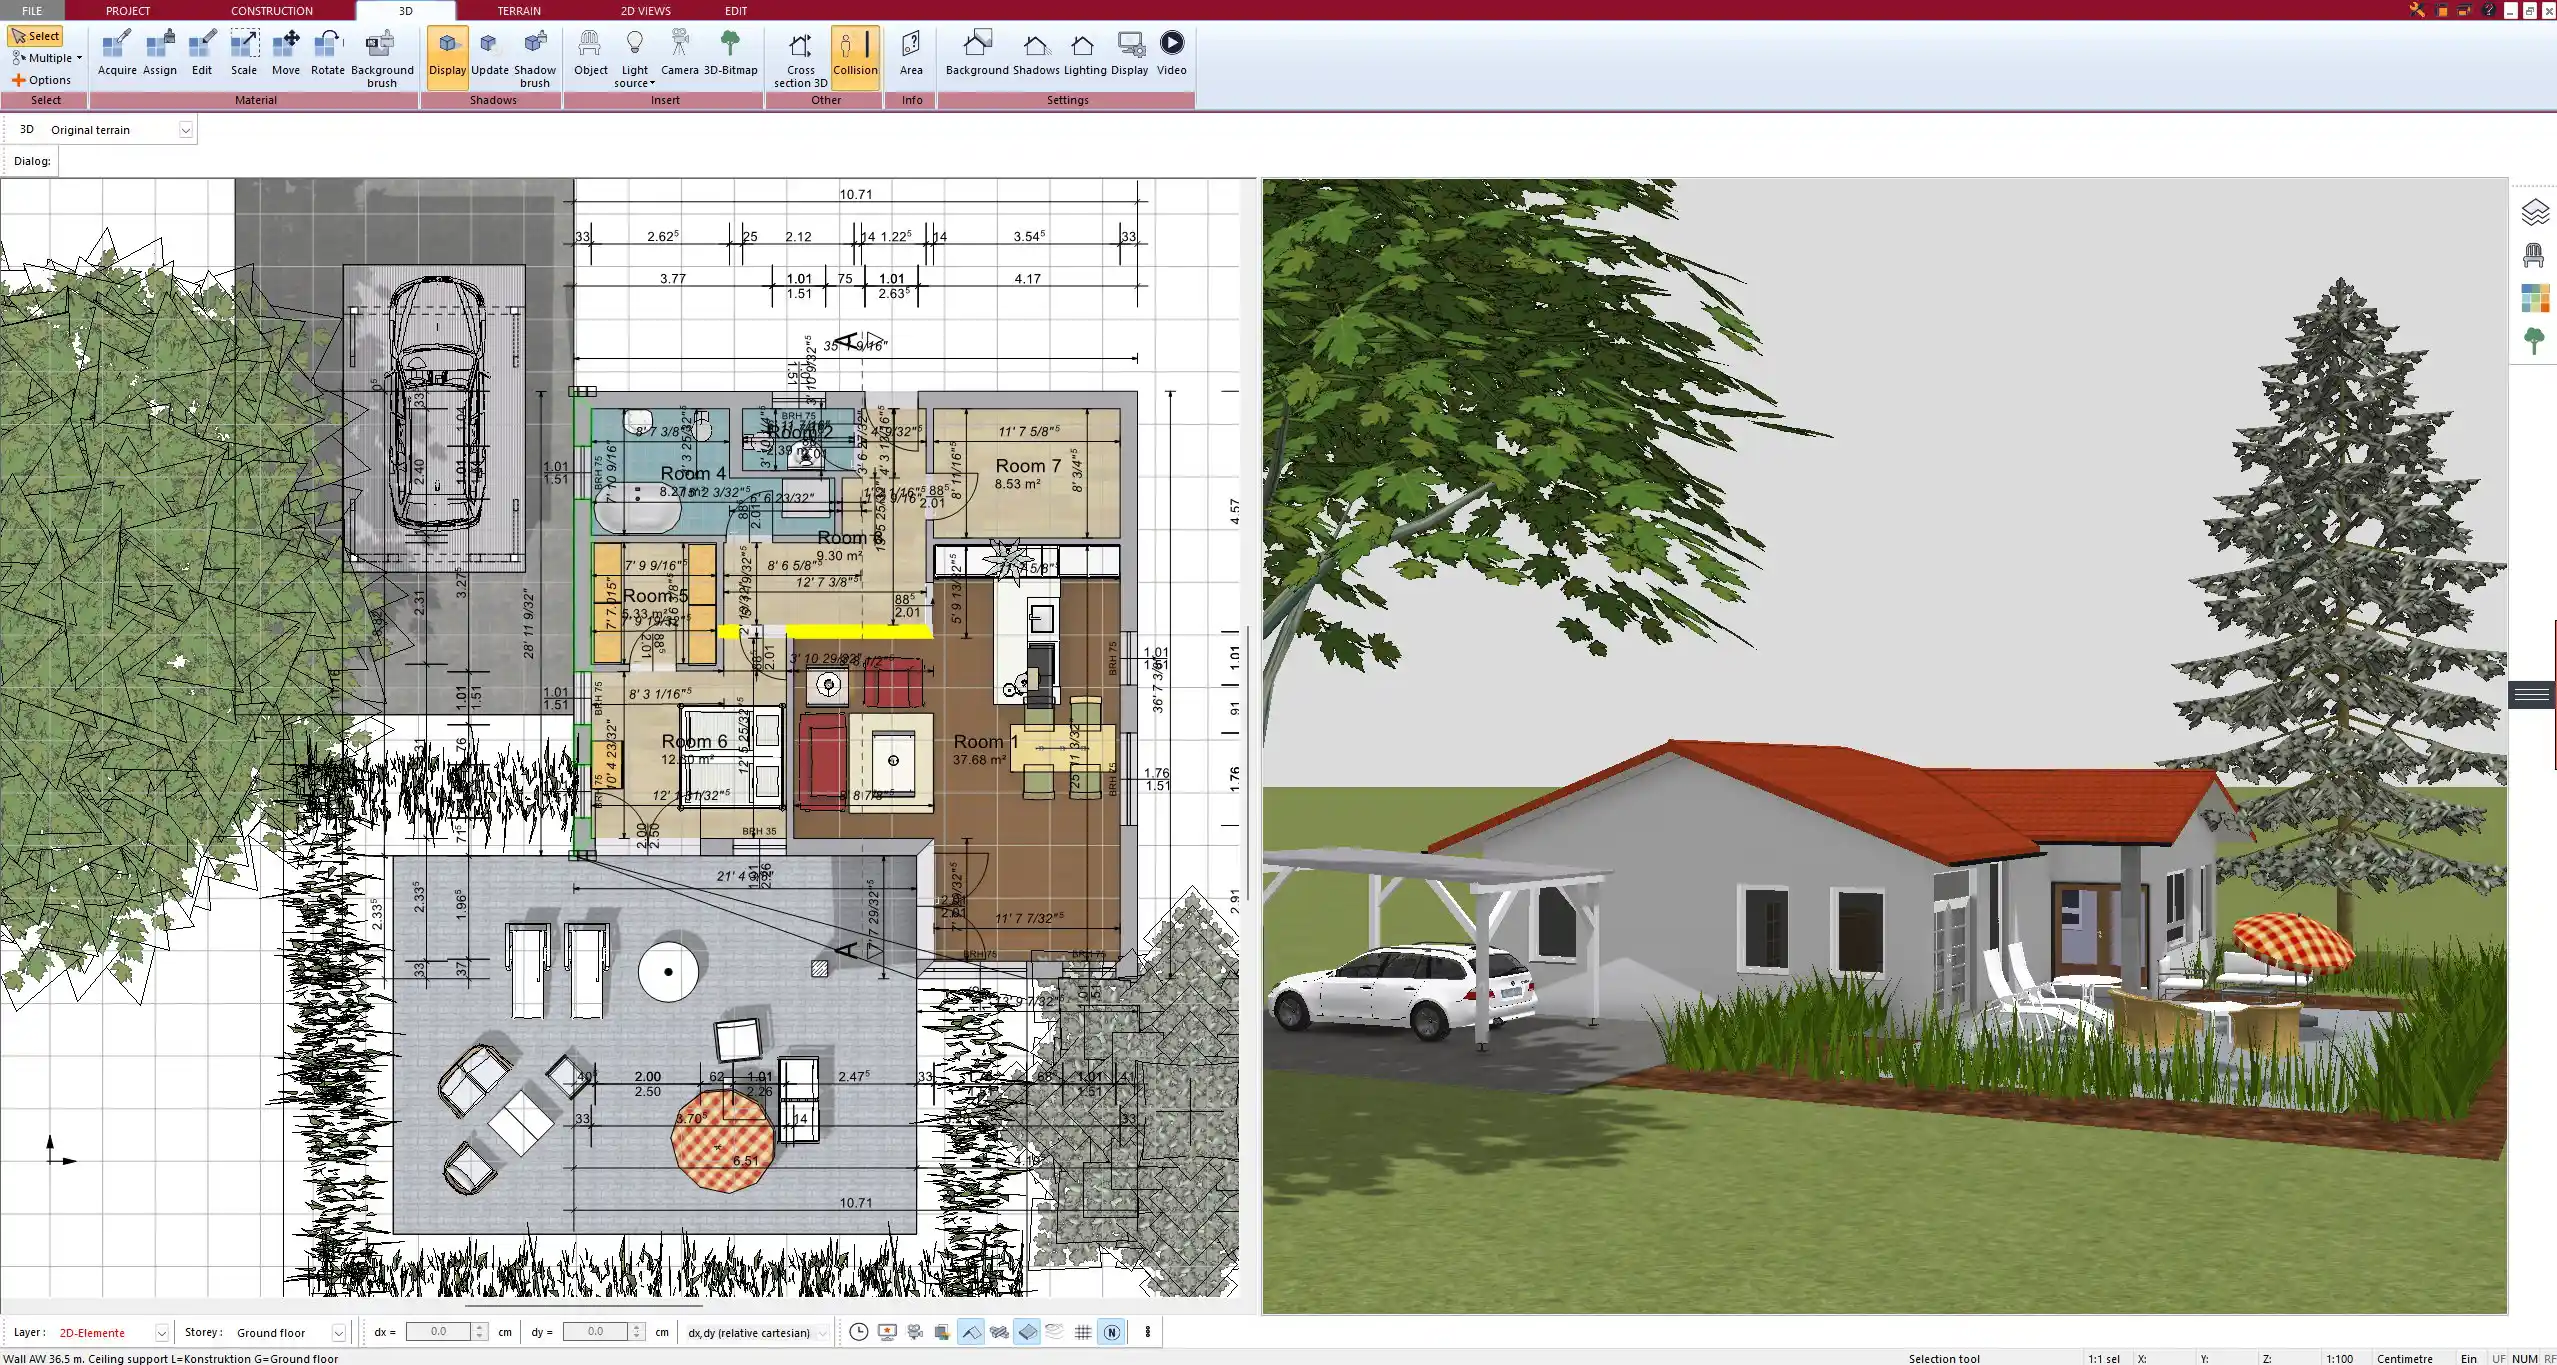Click Centimetre unit in status bar

click(2404, 1358)
